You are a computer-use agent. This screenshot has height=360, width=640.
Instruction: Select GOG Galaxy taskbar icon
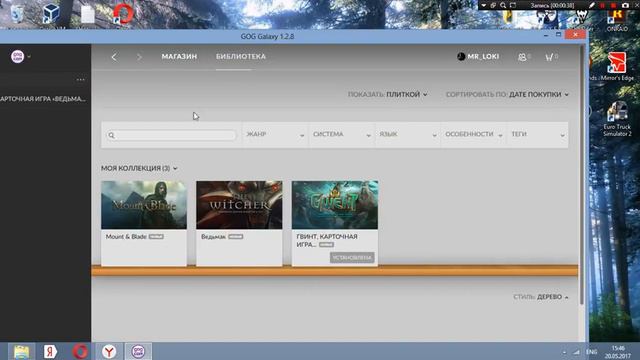click(x=138, y=351)
